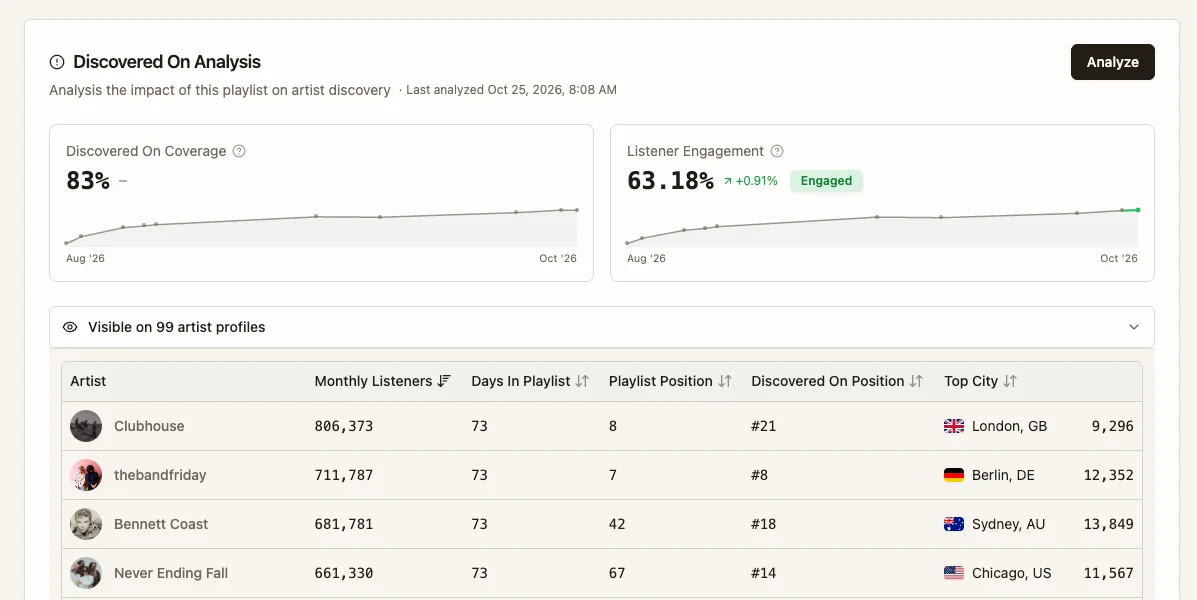1197x600 pixels.
Task: Click the Australian flag next to Sydney, AU
Action: (x=953, y=524)
